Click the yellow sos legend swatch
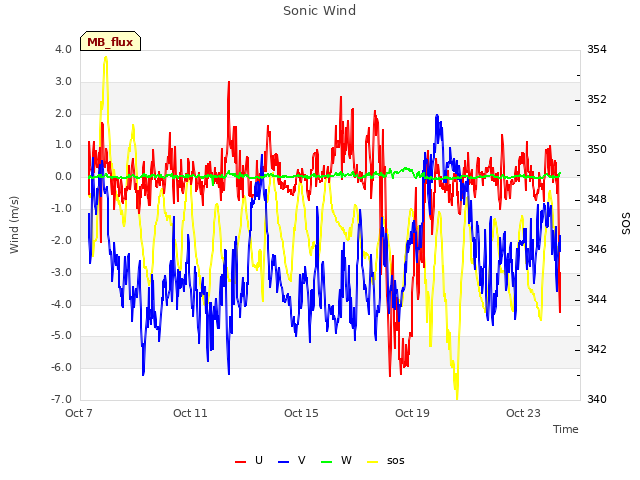Viewport: 640px width, 480px height. tap(373, 462)
